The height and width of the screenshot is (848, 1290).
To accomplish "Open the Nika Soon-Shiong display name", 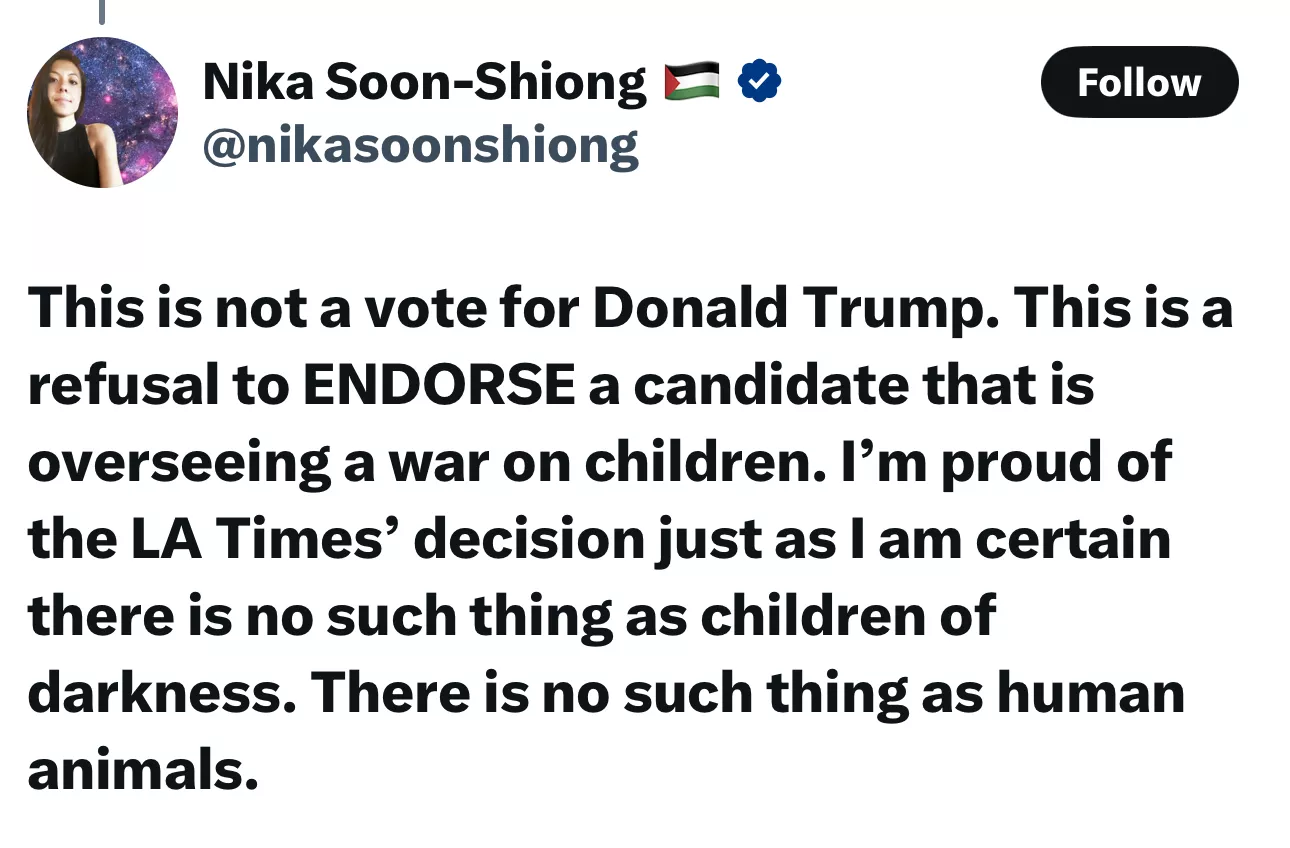I will [424, 82].
